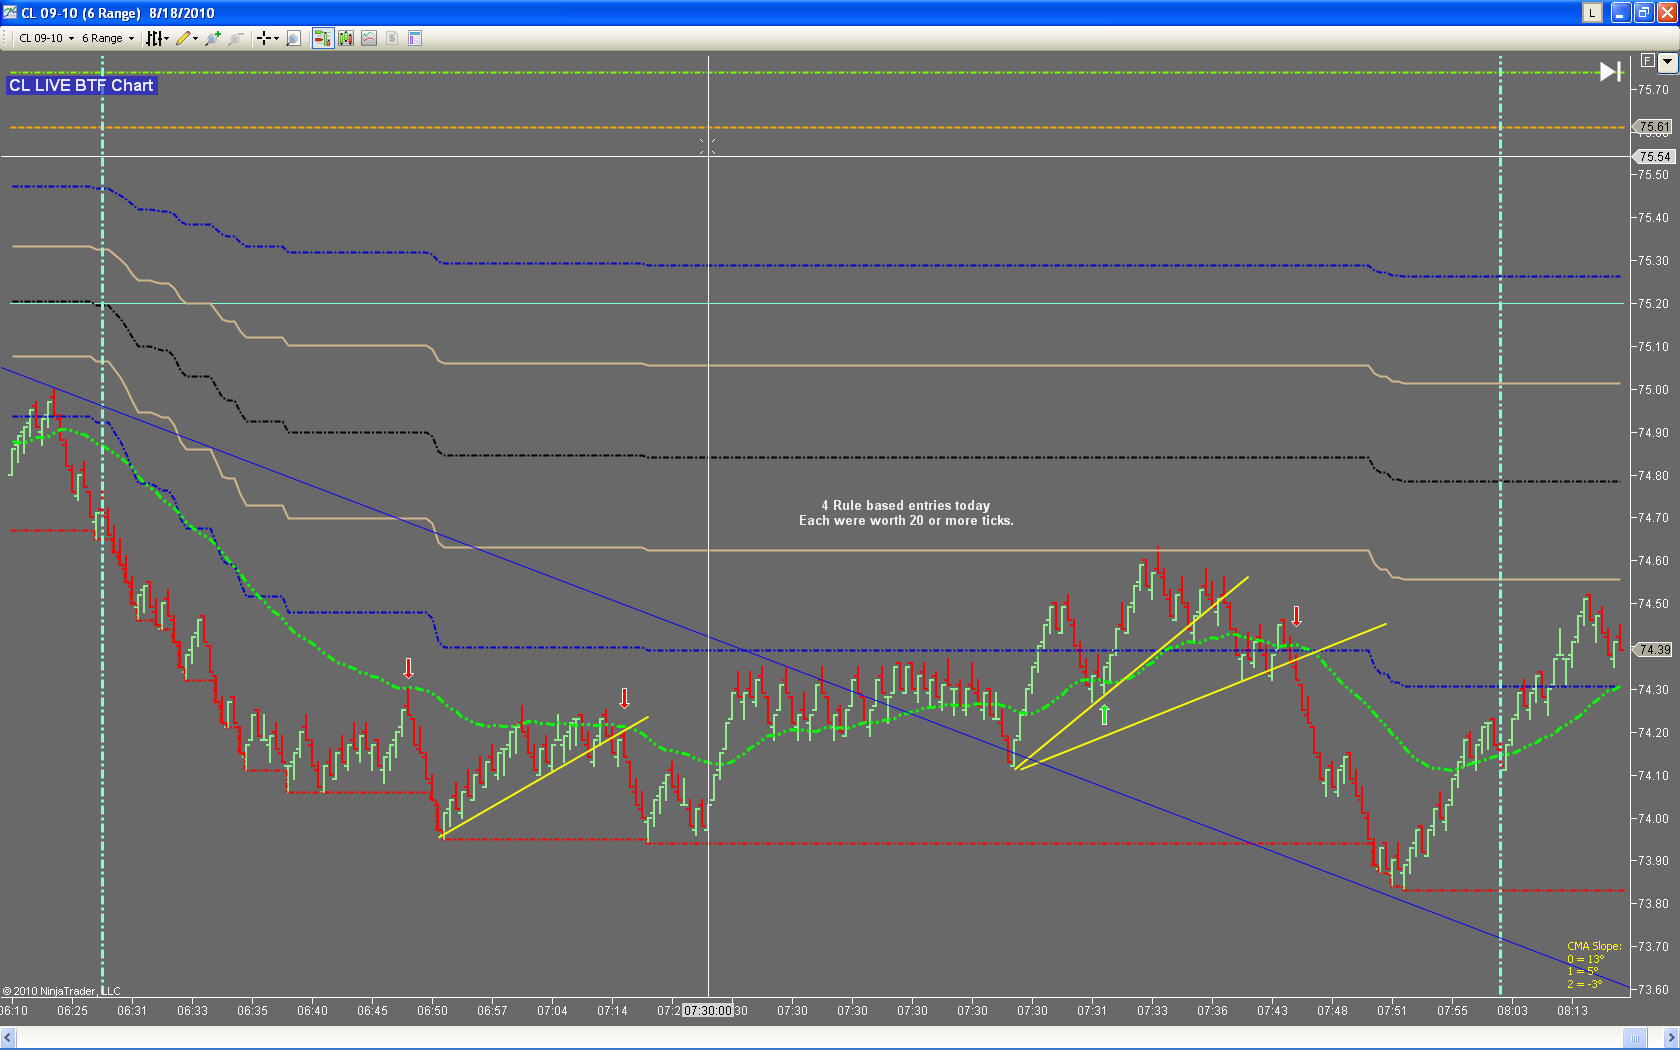Click the 73.60 price axis label

pyautogui.click(x=1654, y=990)
